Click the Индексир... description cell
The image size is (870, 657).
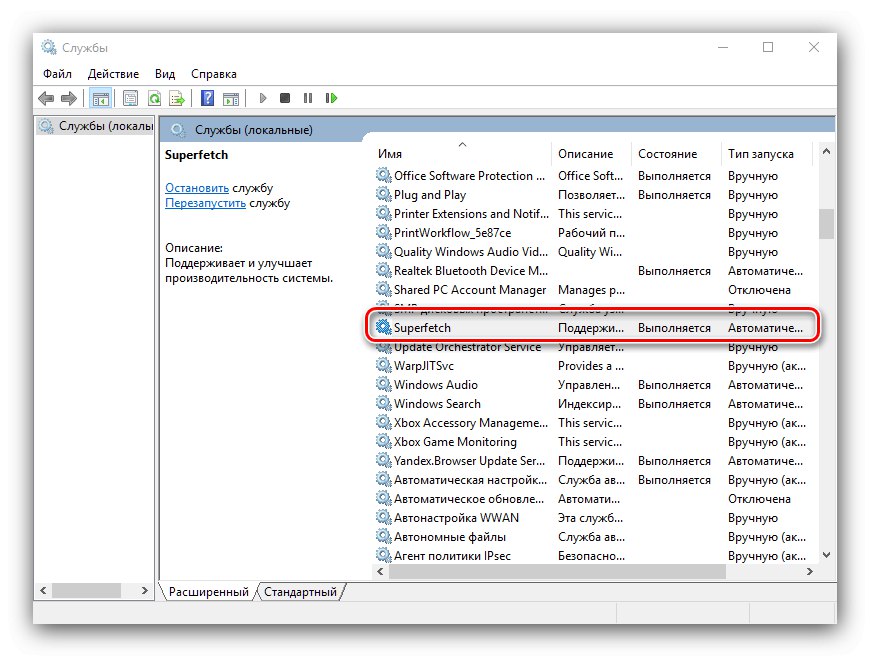coord(589,403)
